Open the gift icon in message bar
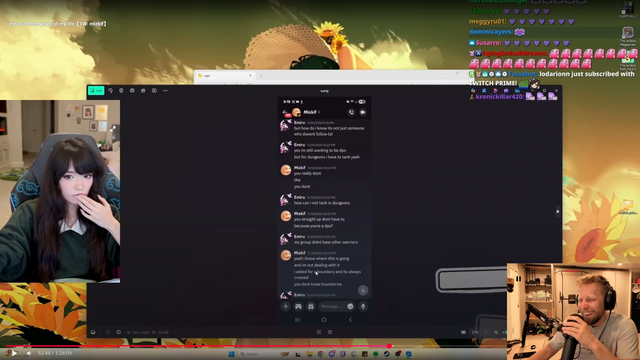This screenshot has height=360, width=640. tap(311, 306)
